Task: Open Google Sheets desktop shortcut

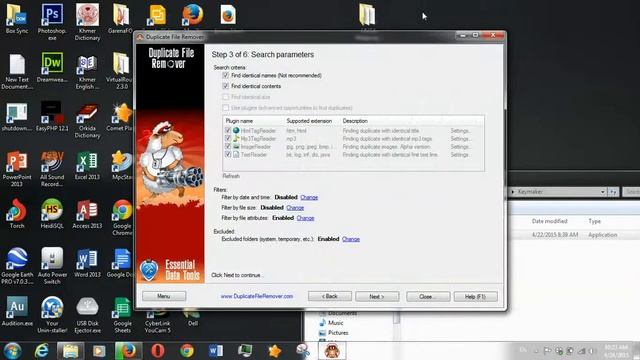Action: (122, 314)
